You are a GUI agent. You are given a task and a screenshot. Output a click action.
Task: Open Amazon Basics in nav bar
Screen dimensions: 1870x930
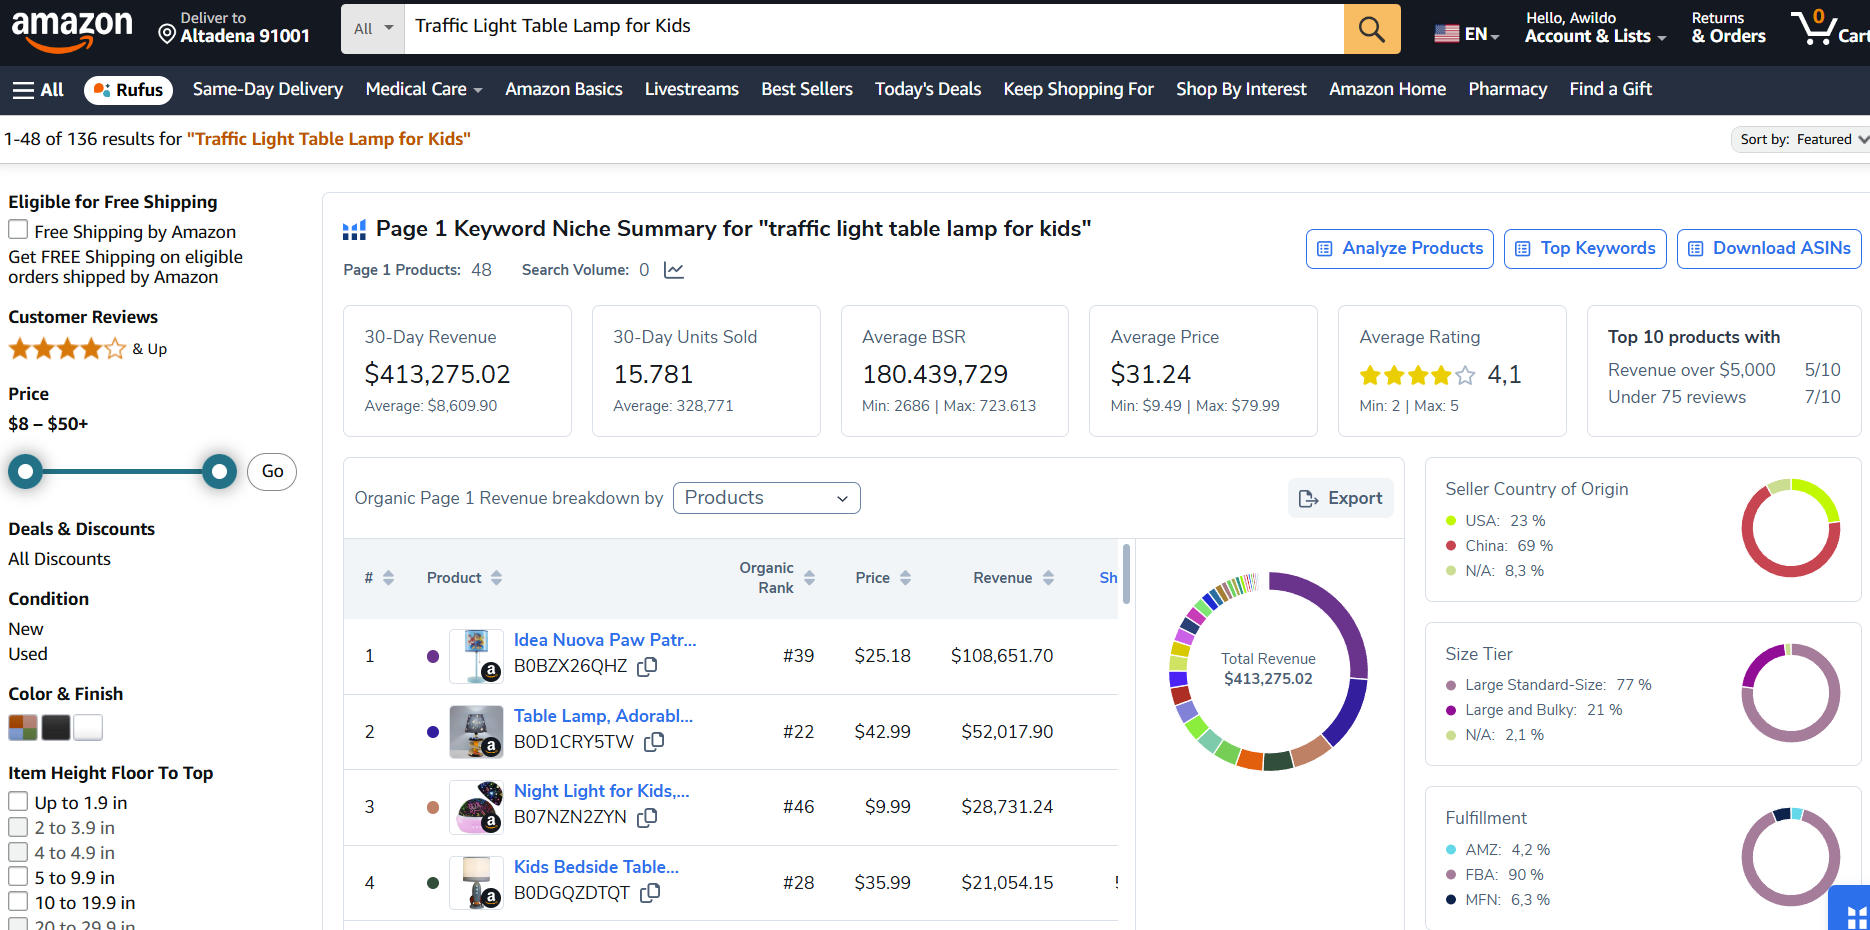[x=564, y=90]
